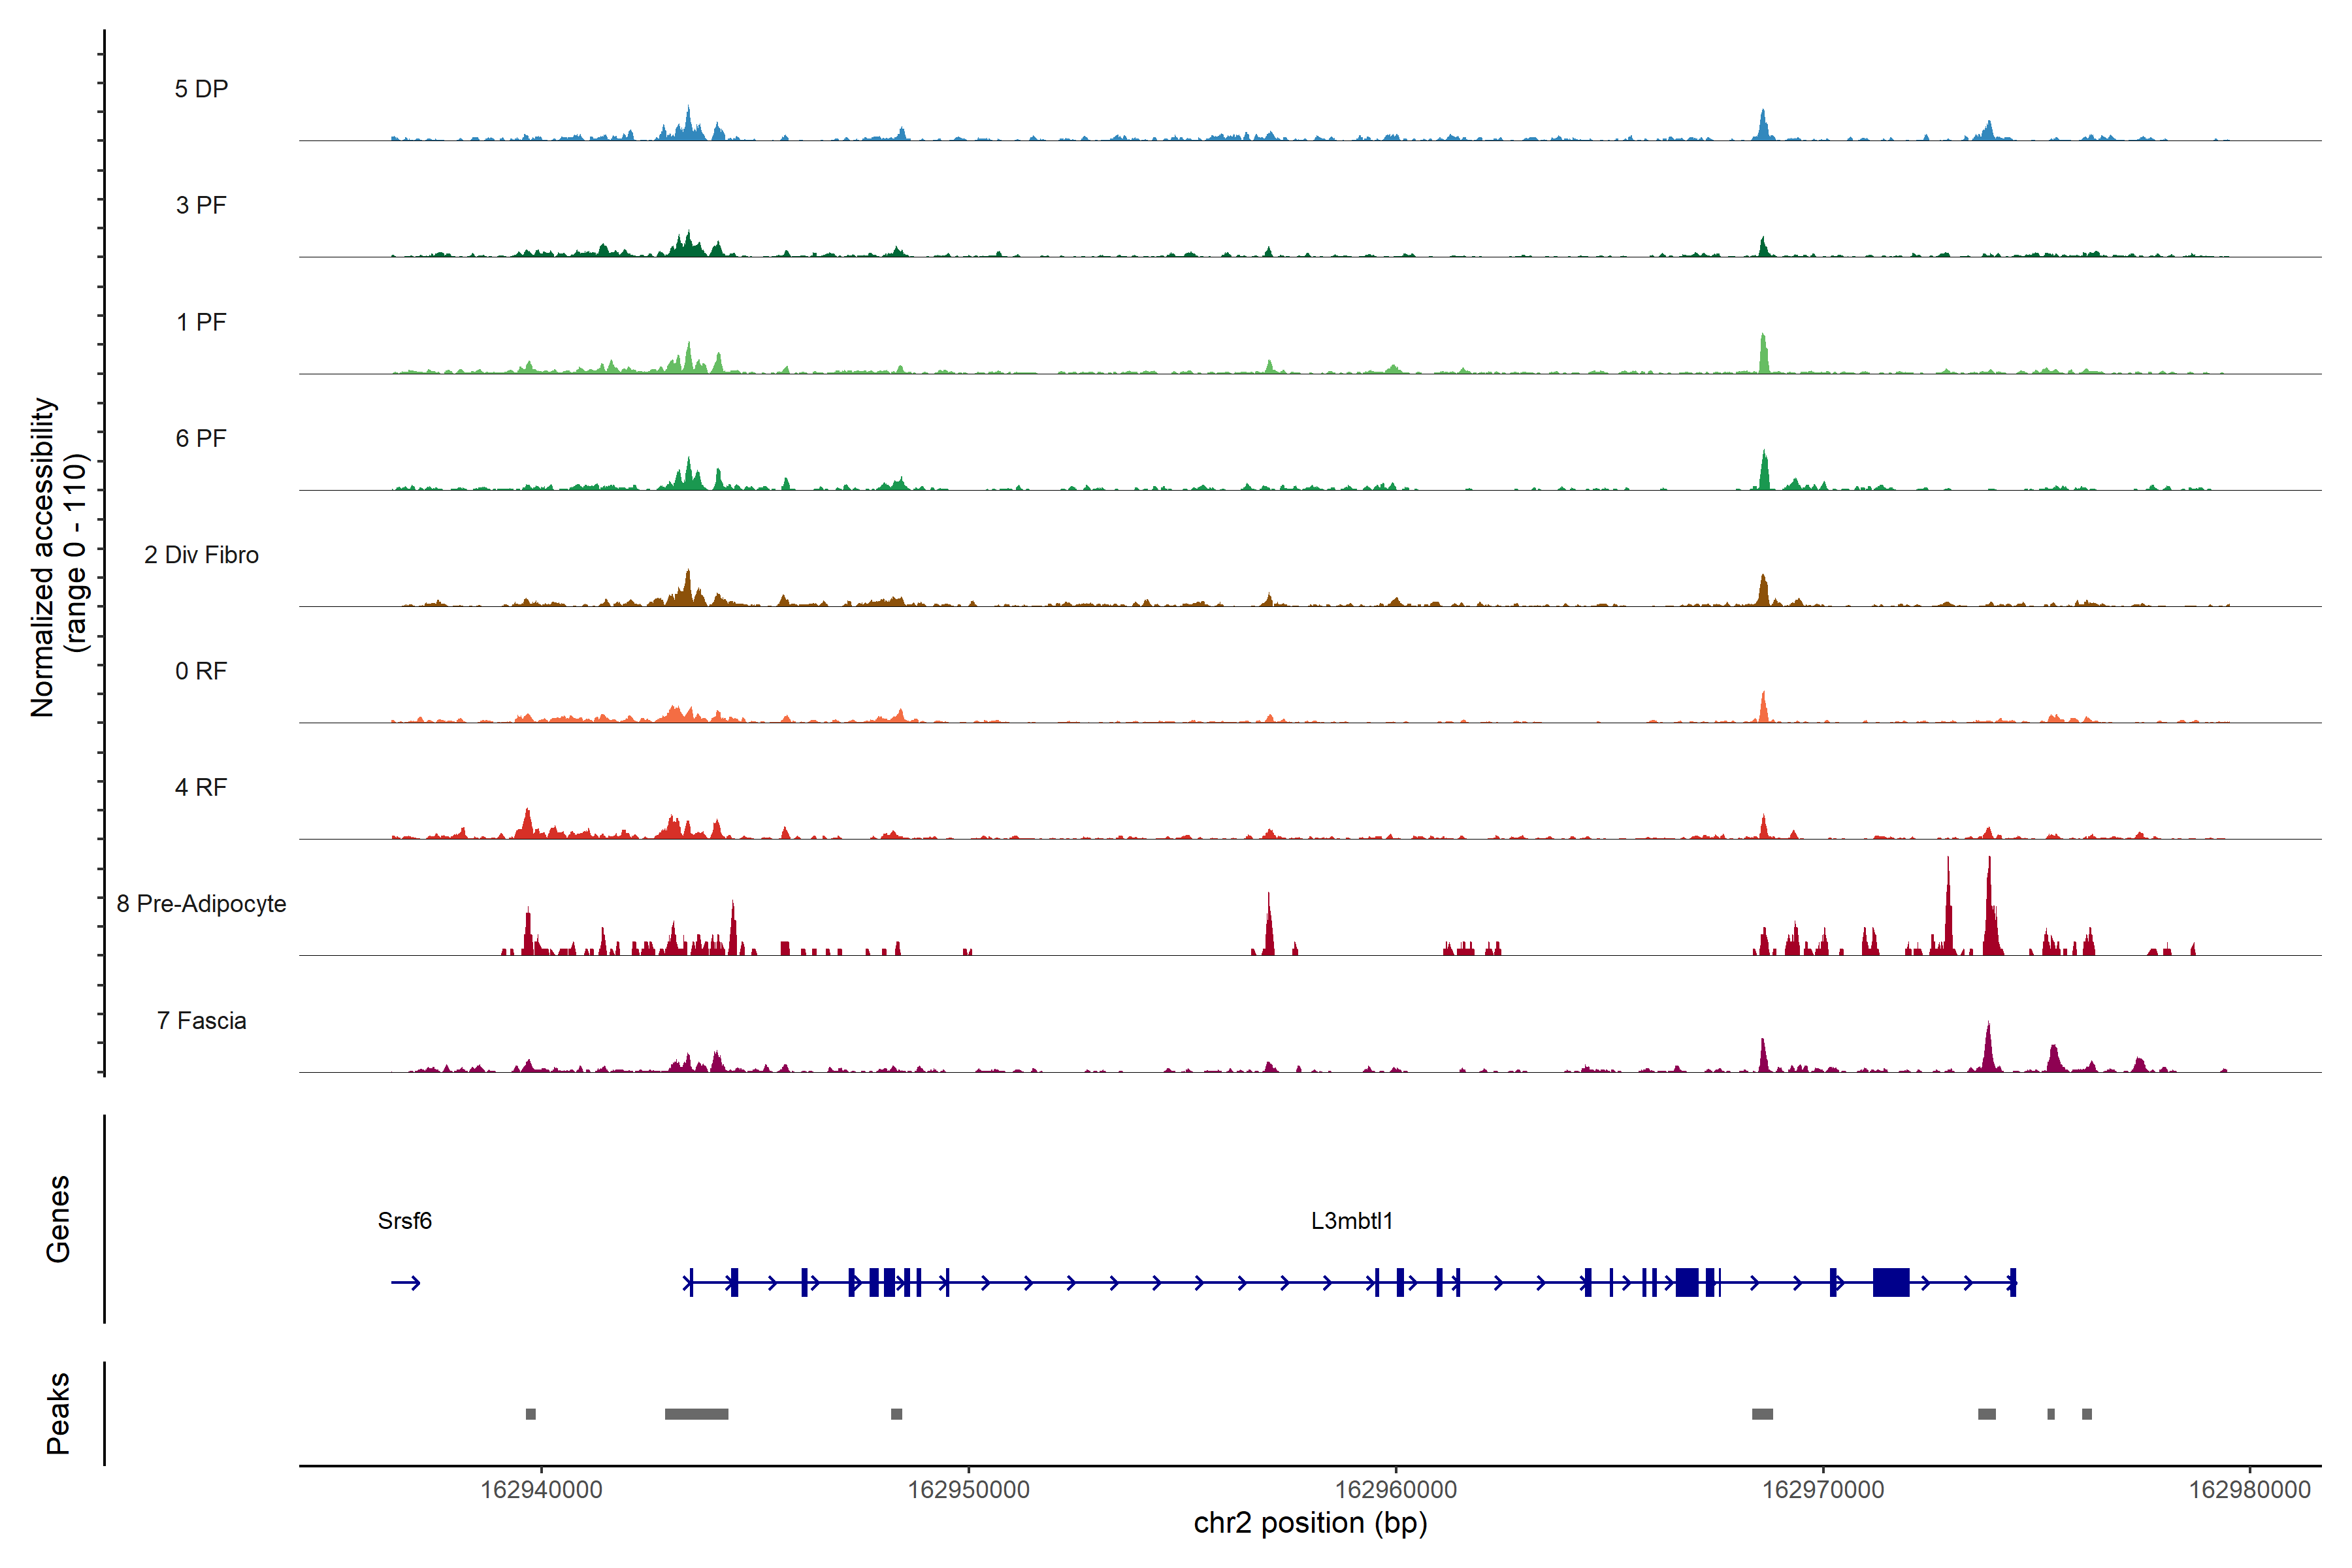Click the Genes panel label
2352x1568 pixels.
(x=58, y=1219)
